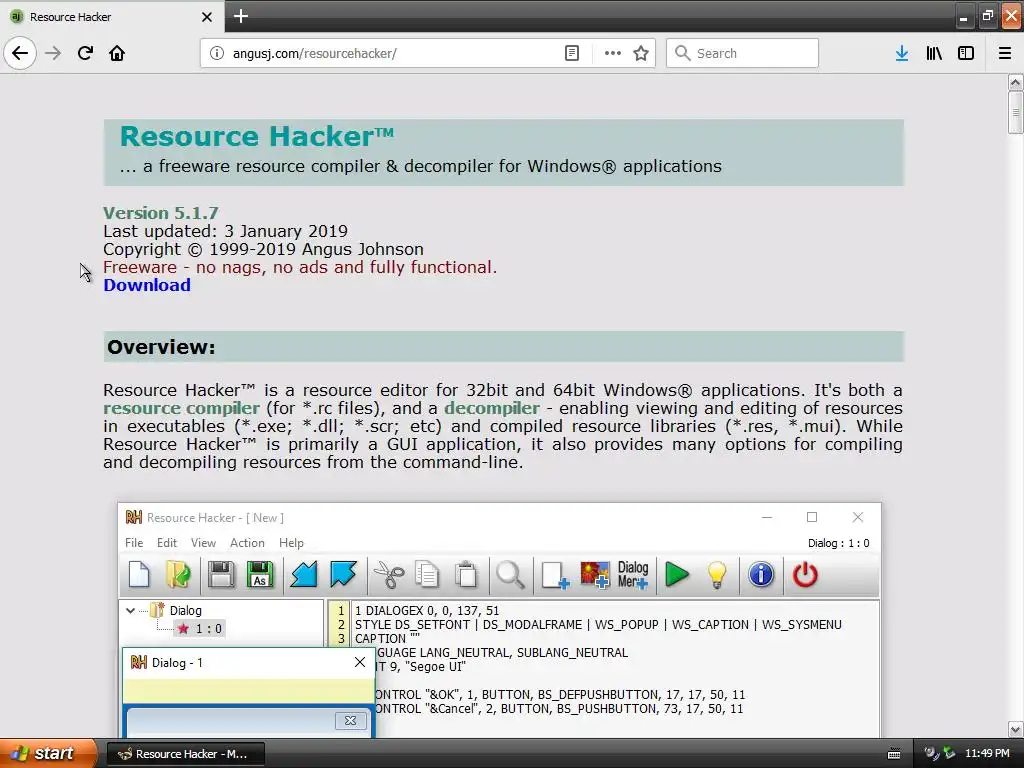Click the light bulb icon

[717, 575]
